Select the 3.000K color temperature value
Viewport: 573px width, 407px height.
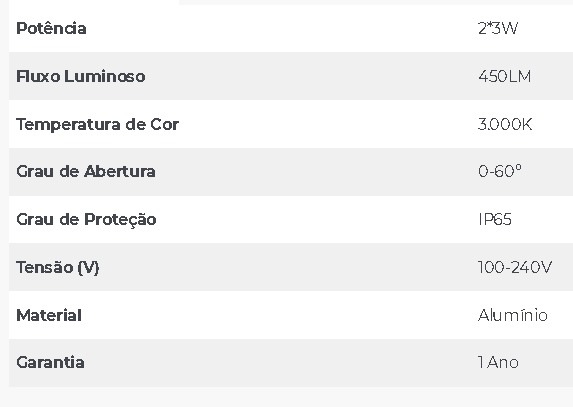point(505,124)
